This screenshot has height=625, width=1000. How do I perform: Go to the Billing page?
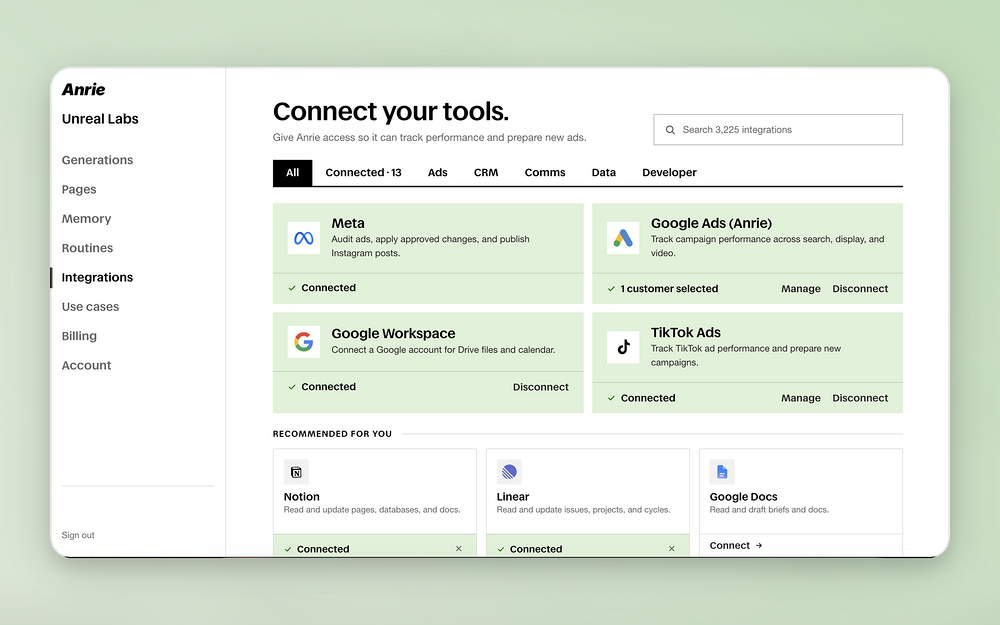[79, 336]
